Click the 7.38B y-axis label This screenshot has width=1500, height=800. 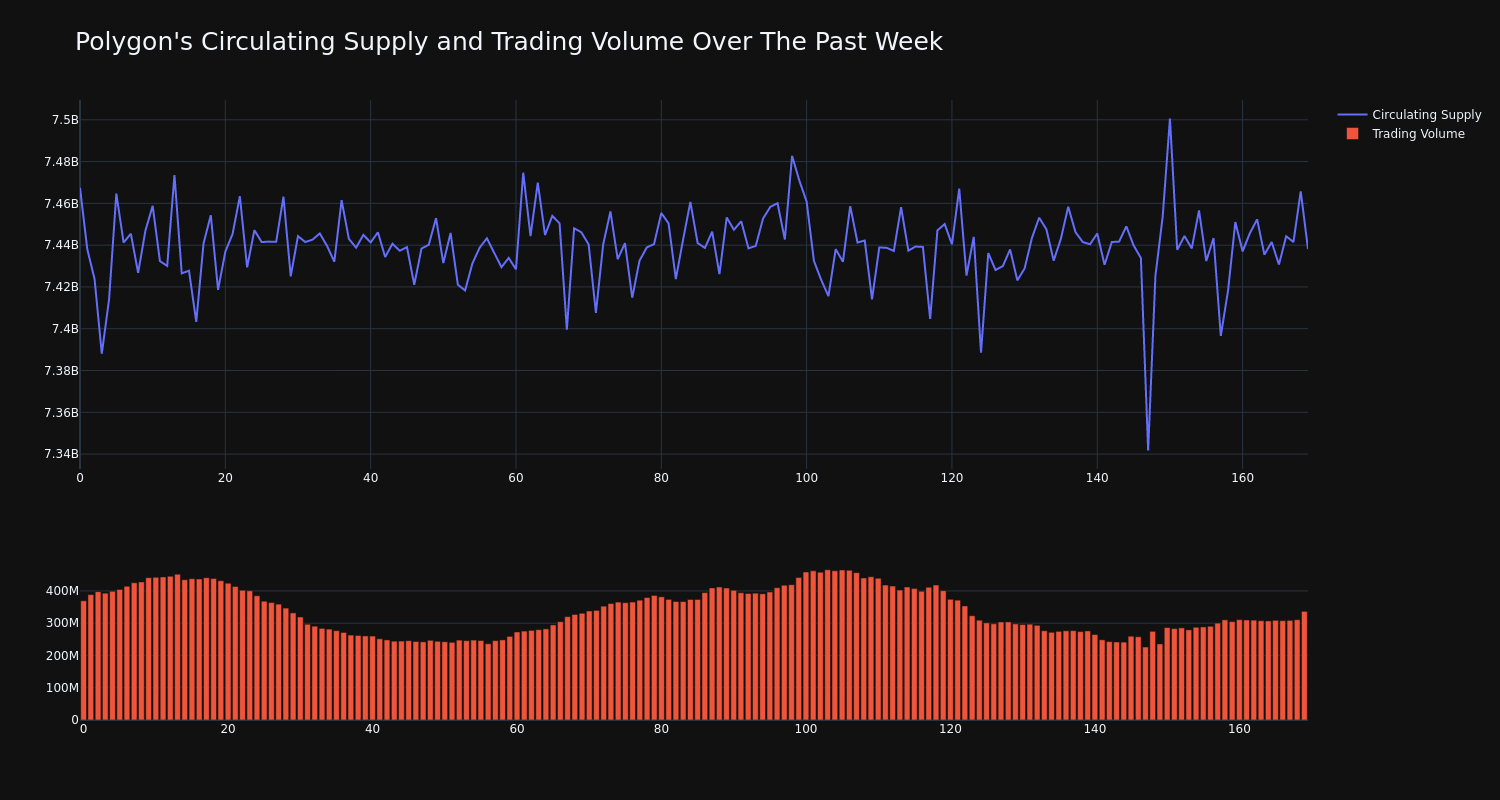pos(61,371)
